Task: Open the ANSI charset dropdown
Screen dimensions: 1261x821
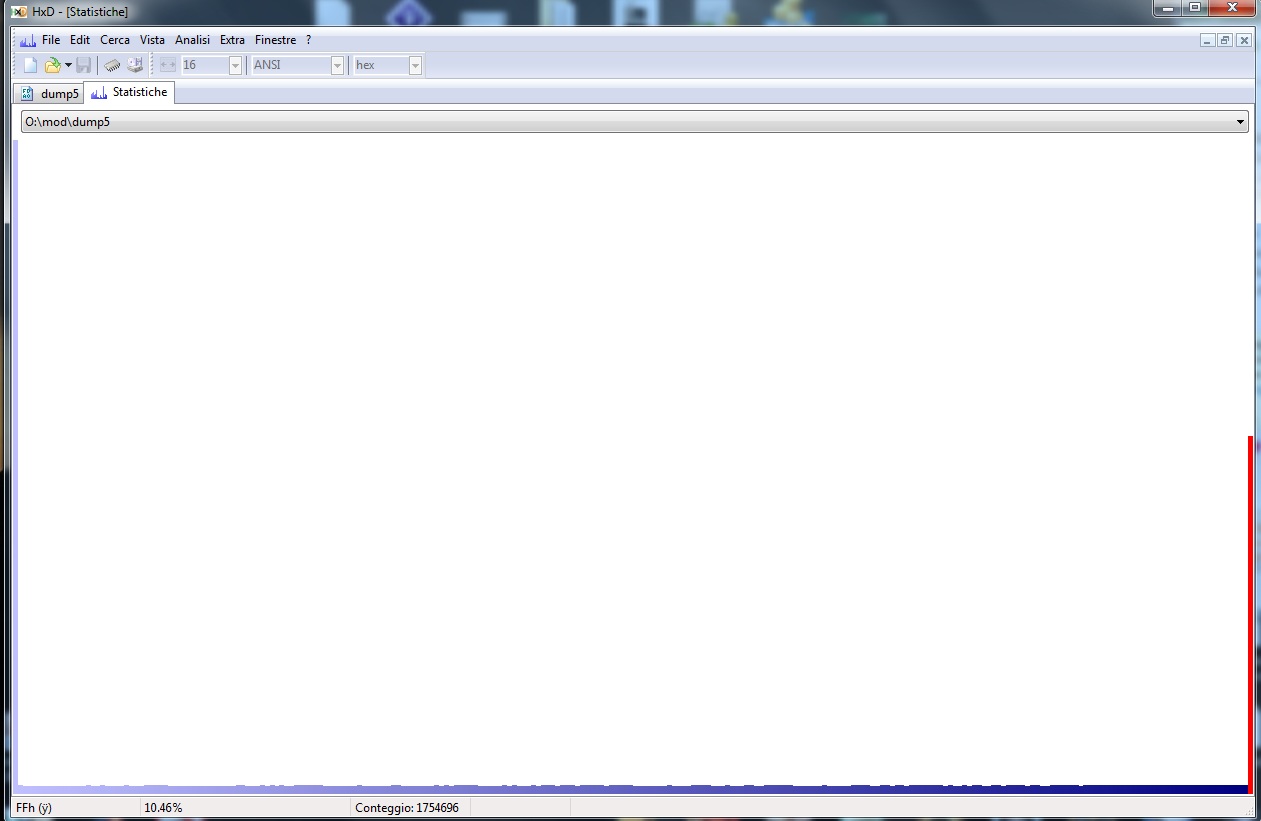Action: [337, 65]
